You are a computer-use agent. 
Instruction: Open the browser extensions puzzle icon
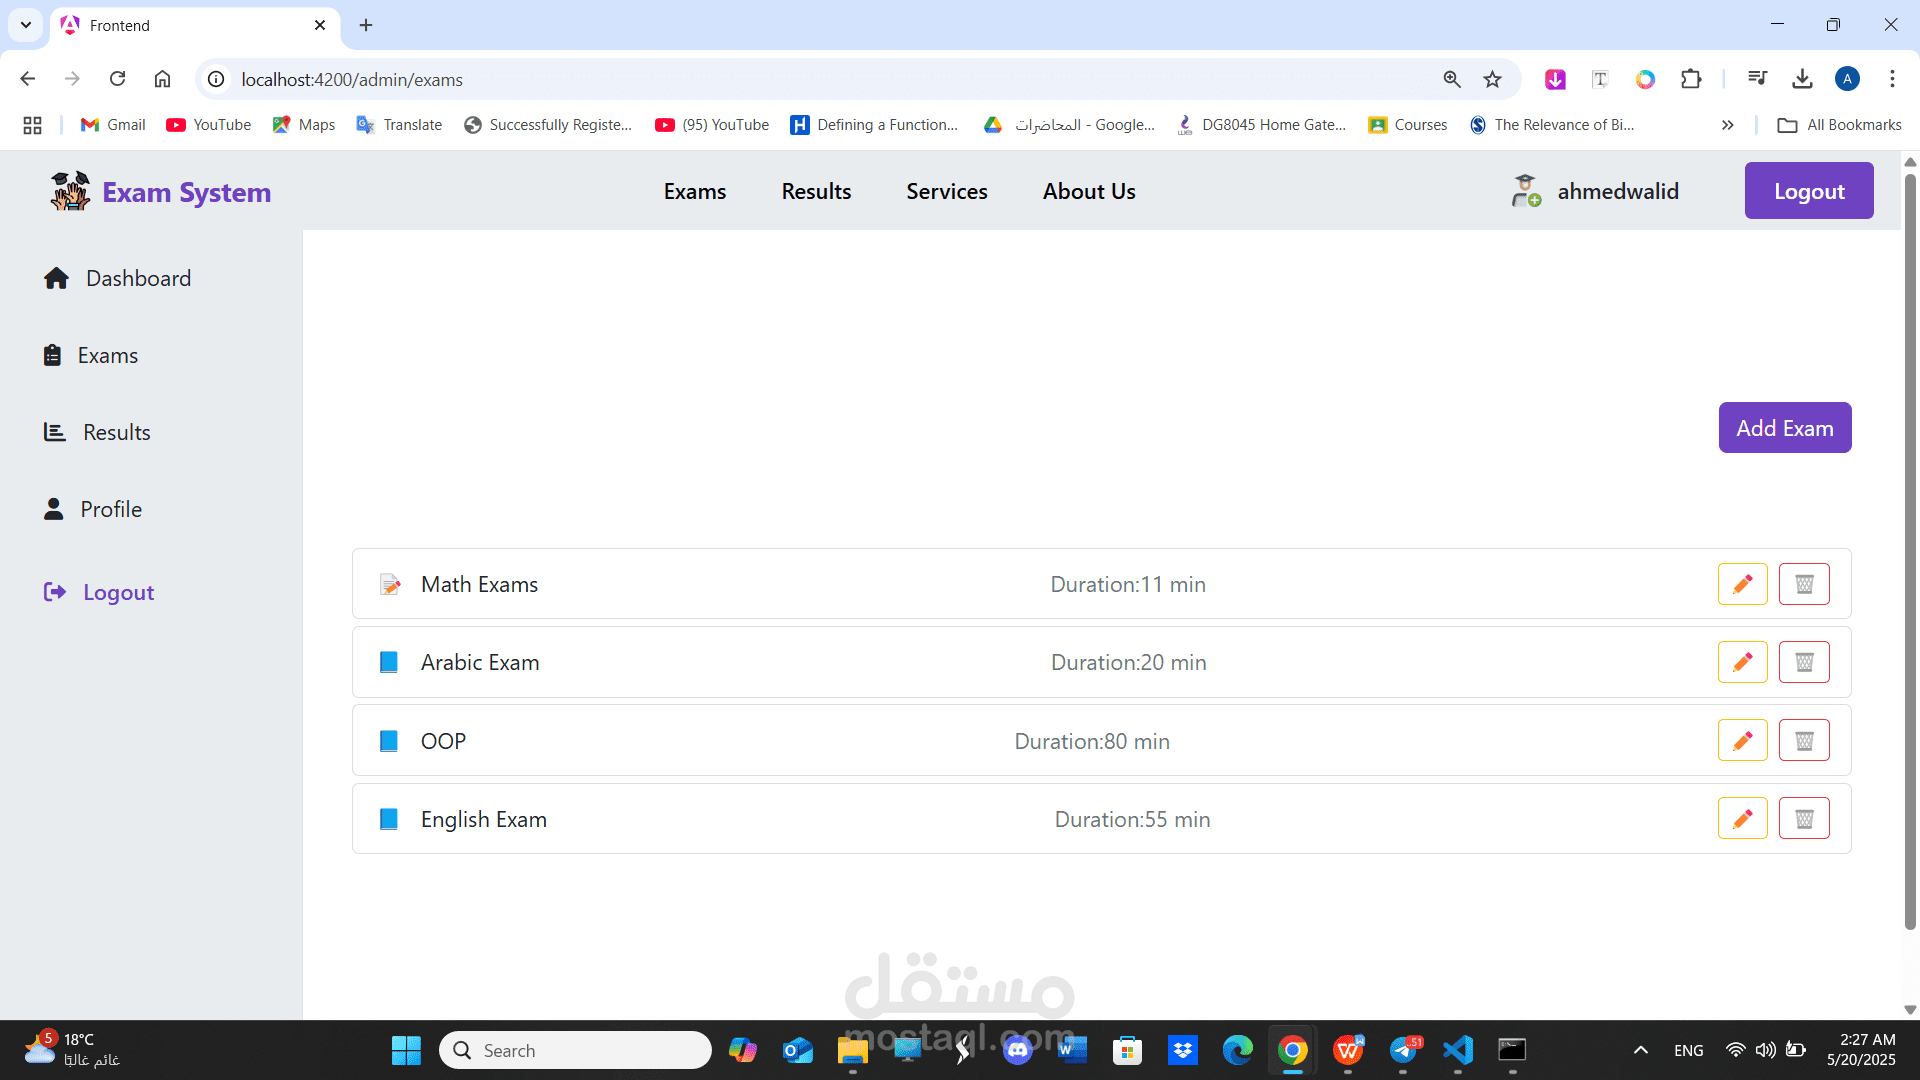(1691, 79)
